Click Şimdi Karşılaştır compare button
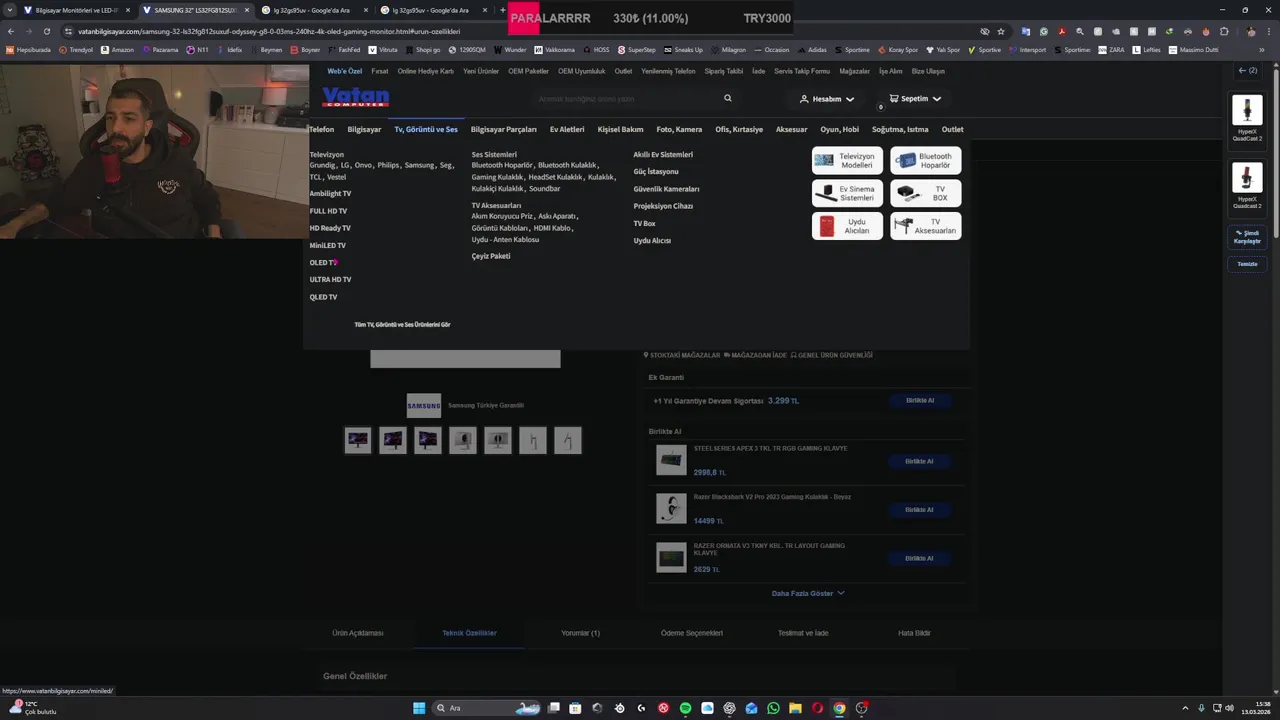The image size is (1280, 720). pos(1247,237)
